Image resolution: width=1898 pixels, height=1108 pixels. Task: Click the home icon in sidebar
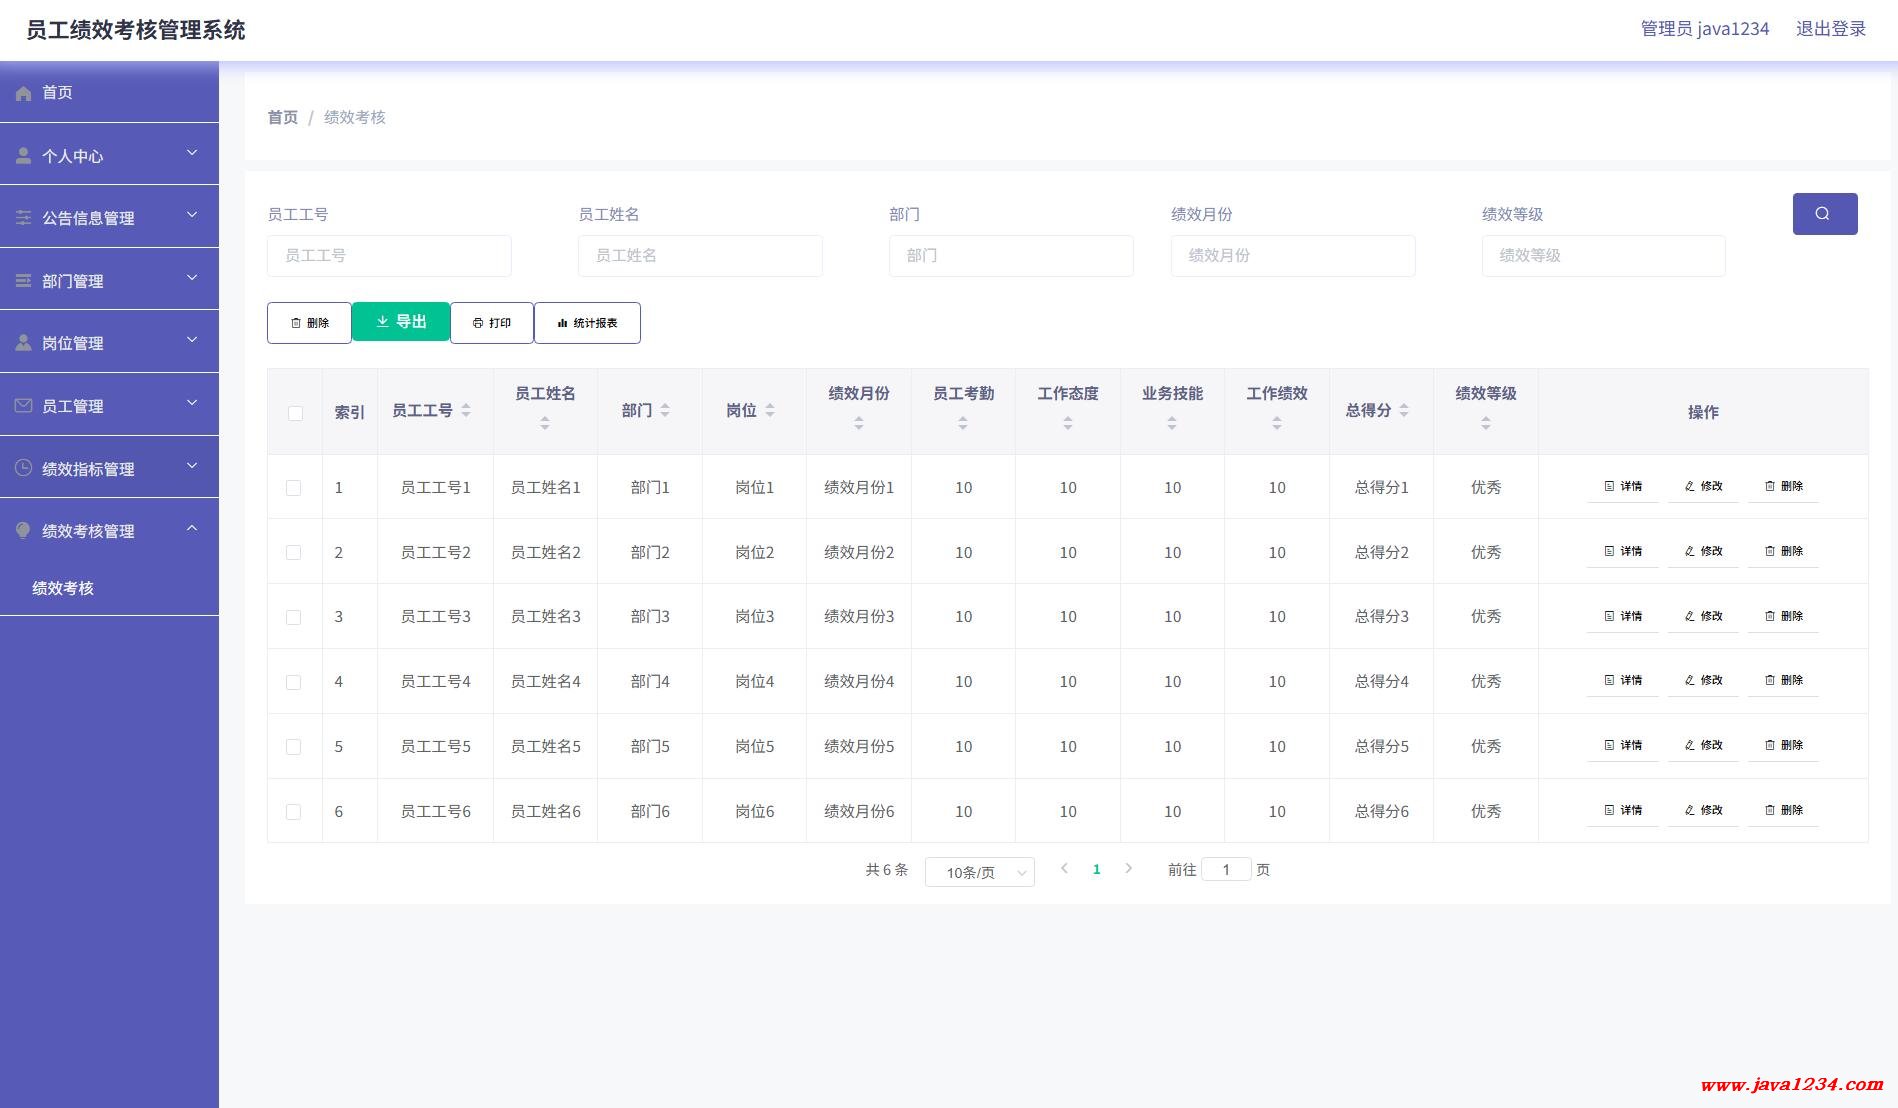(x=24, y=93)
